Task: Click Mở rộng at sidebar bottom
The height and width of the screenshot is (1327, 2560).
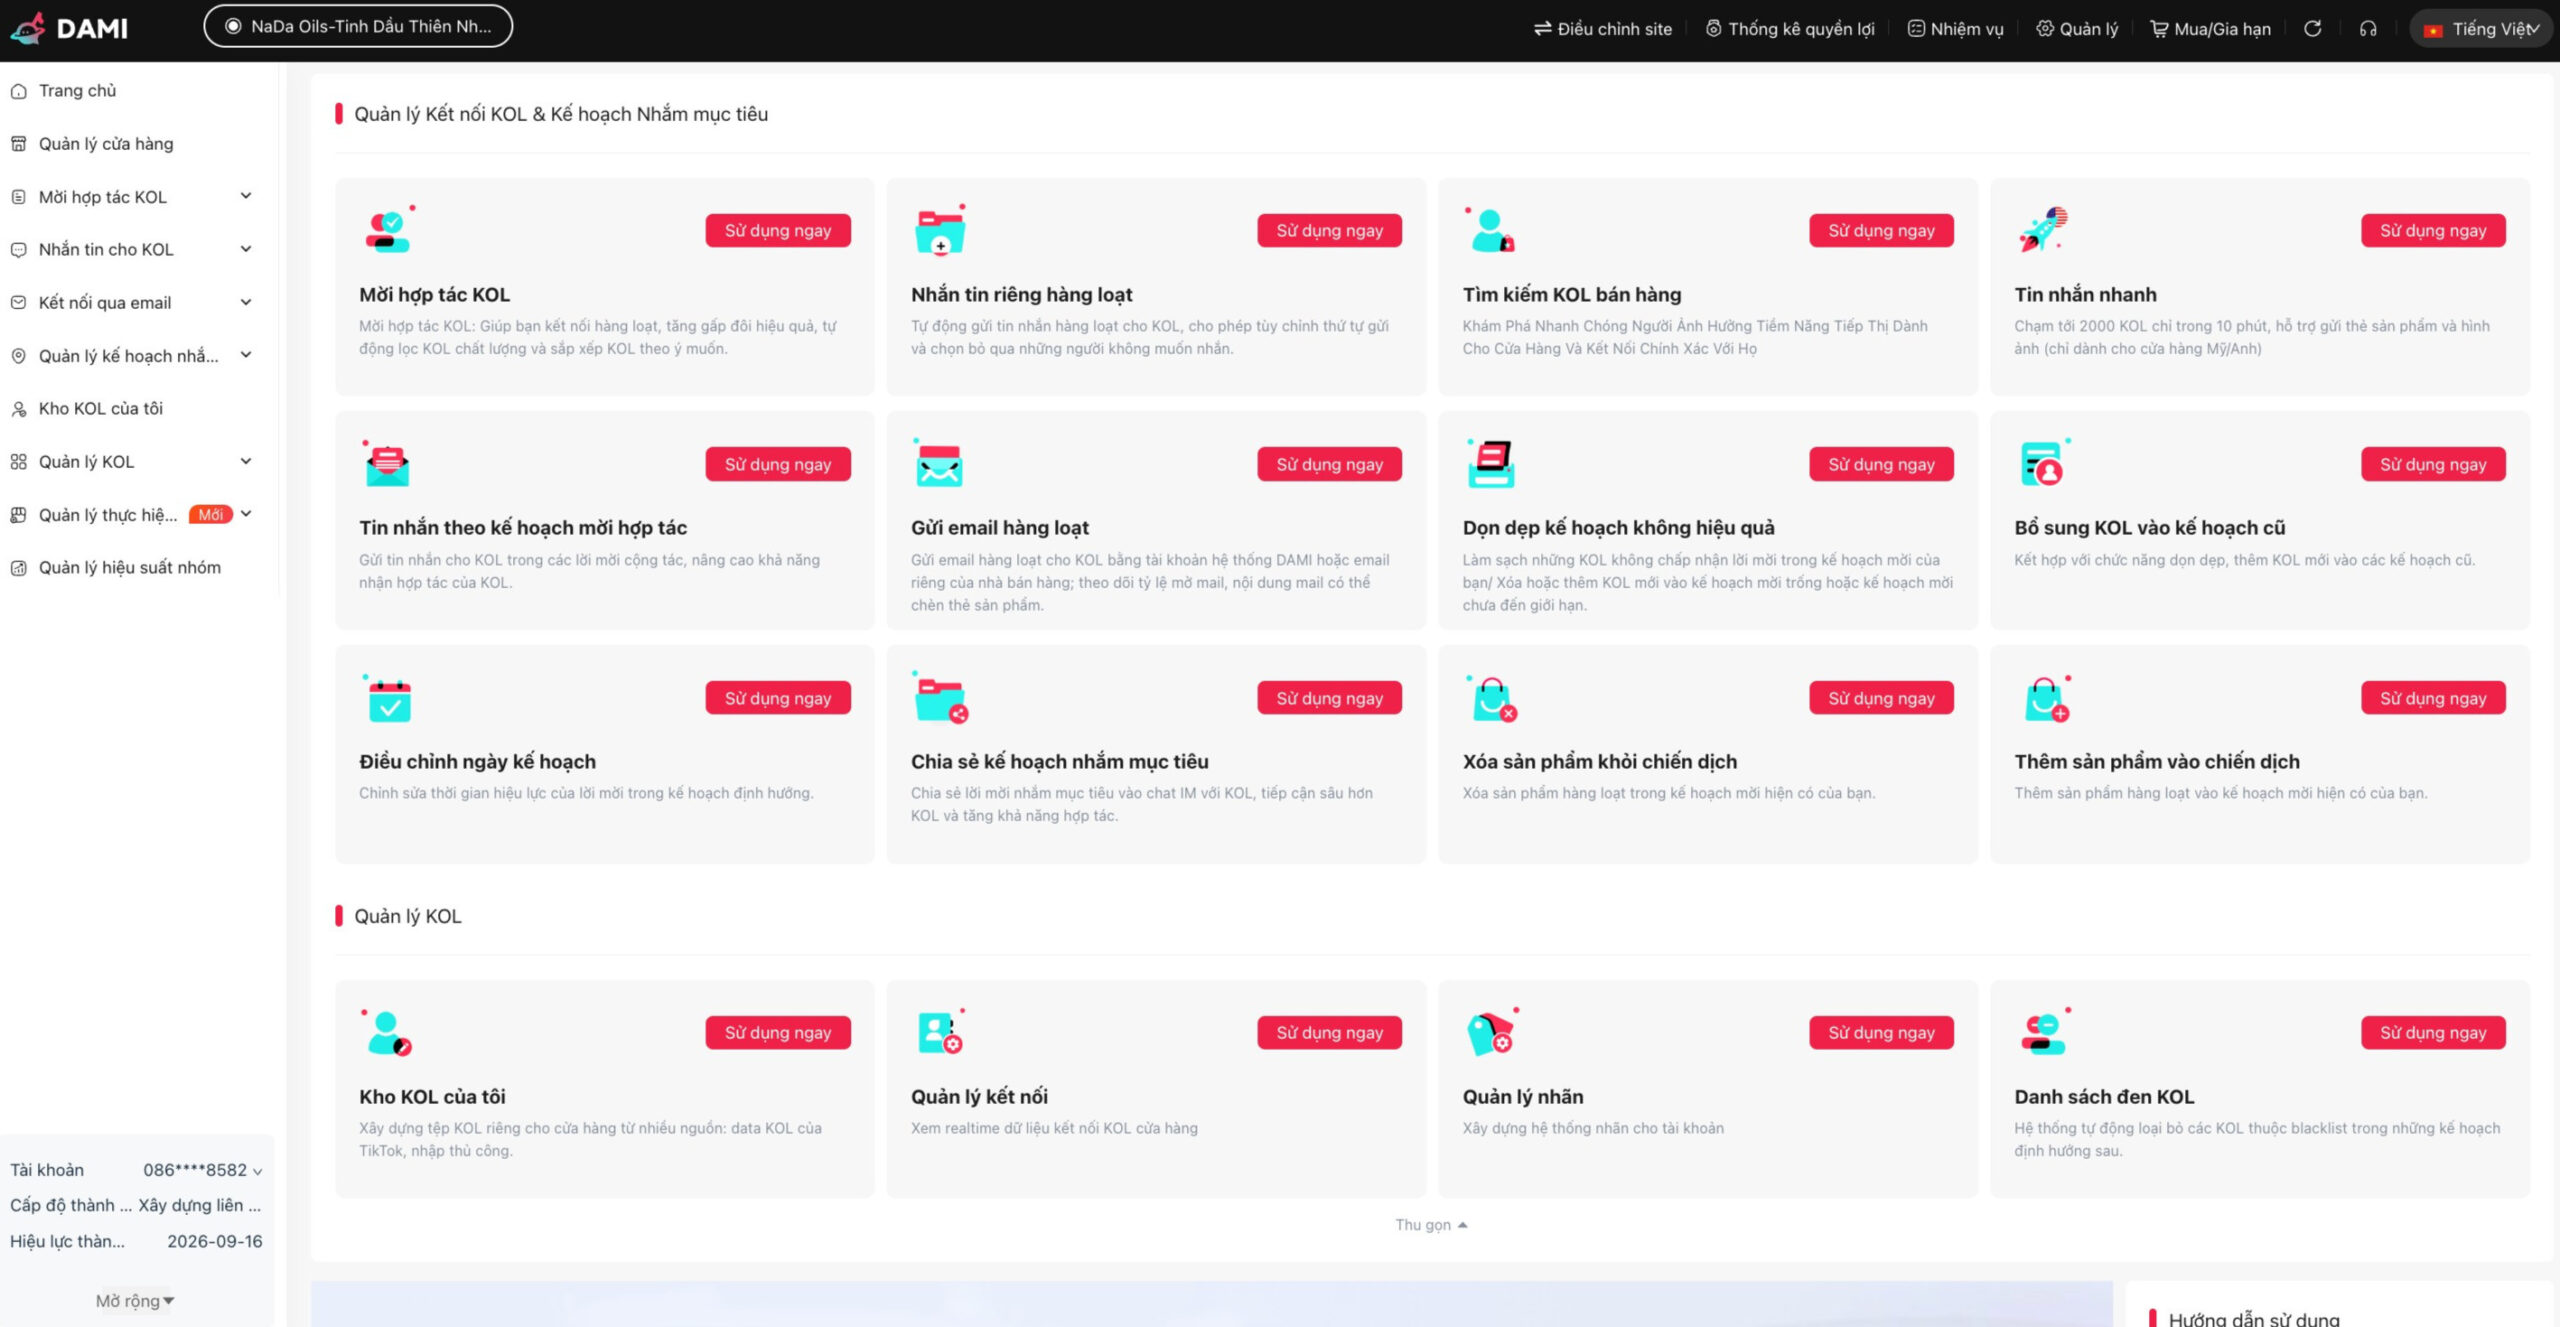Action: point(135,1301)
